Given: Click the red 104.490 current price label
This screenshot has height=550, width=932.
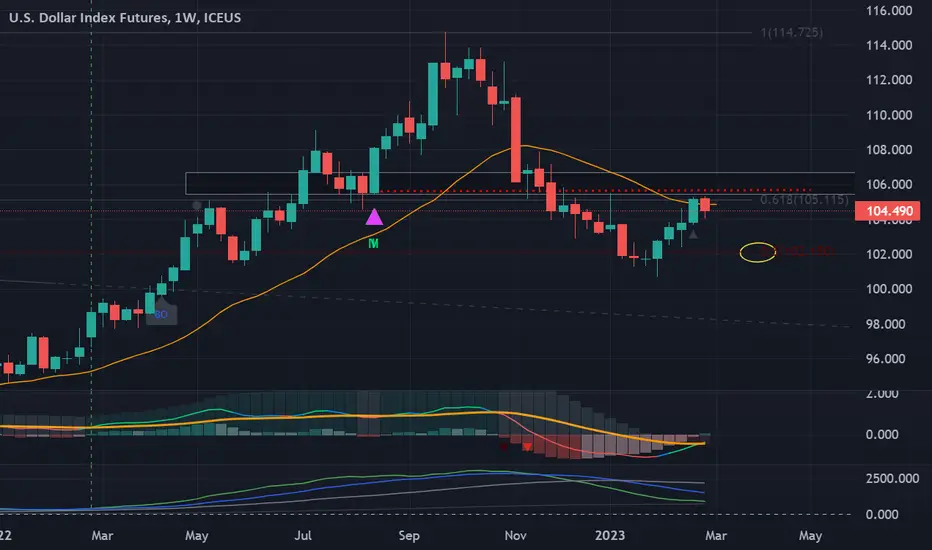Looking at the screenshot, I should coord(887,211).
